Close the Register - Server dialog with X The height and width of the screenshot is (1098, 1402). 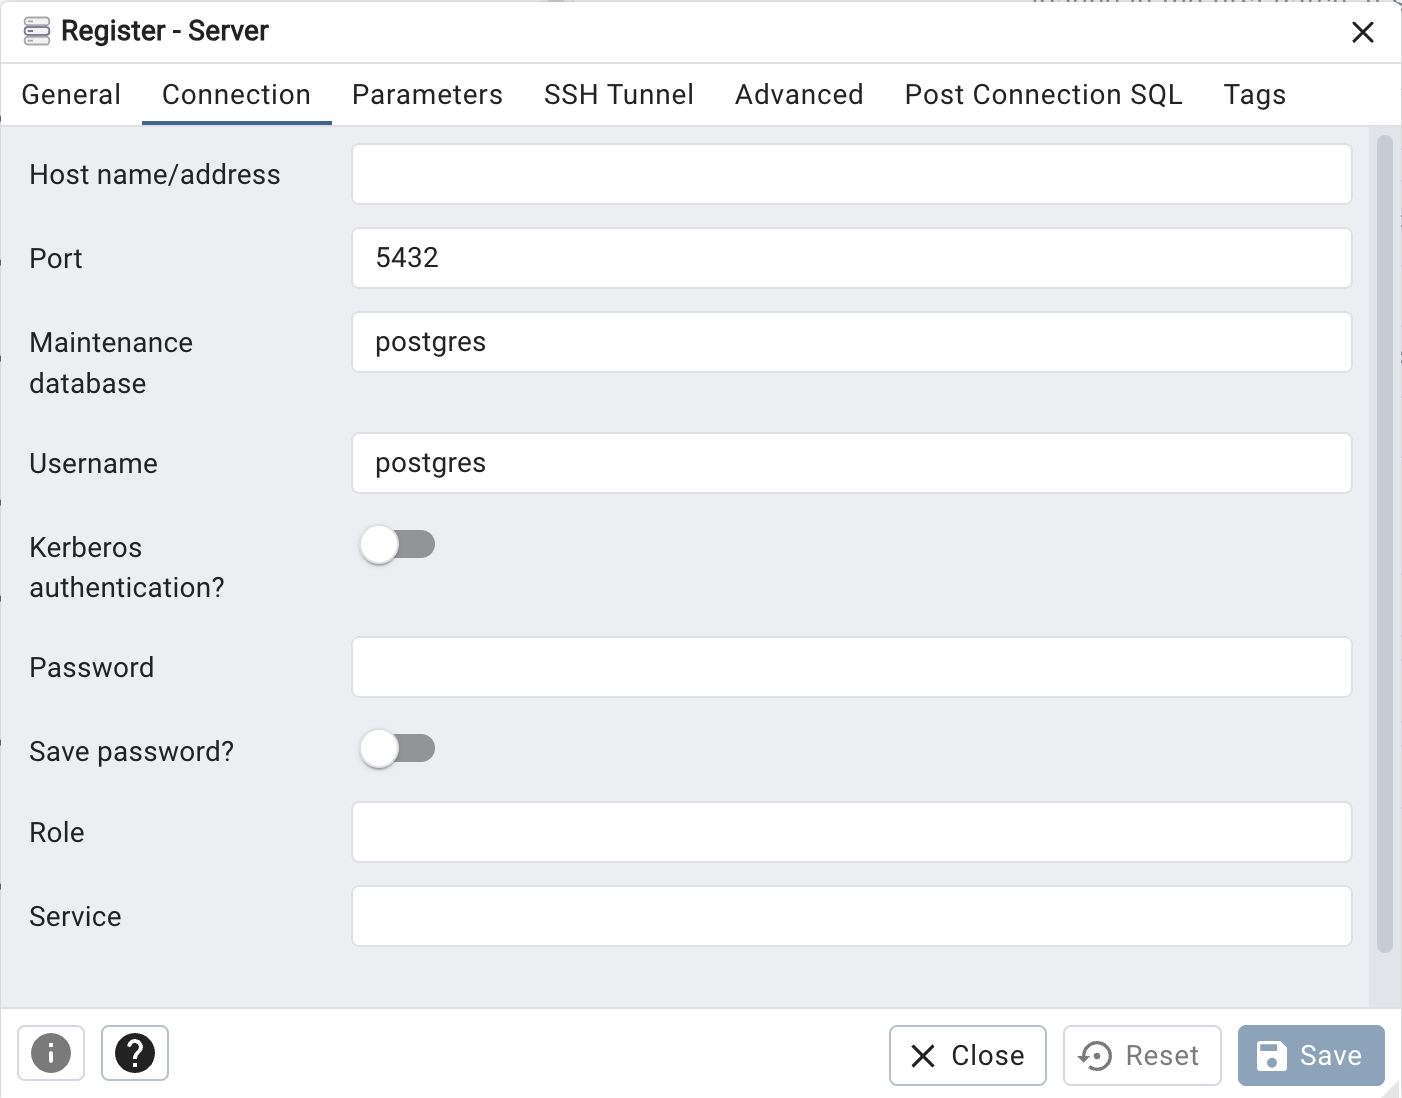point(1362,32)
